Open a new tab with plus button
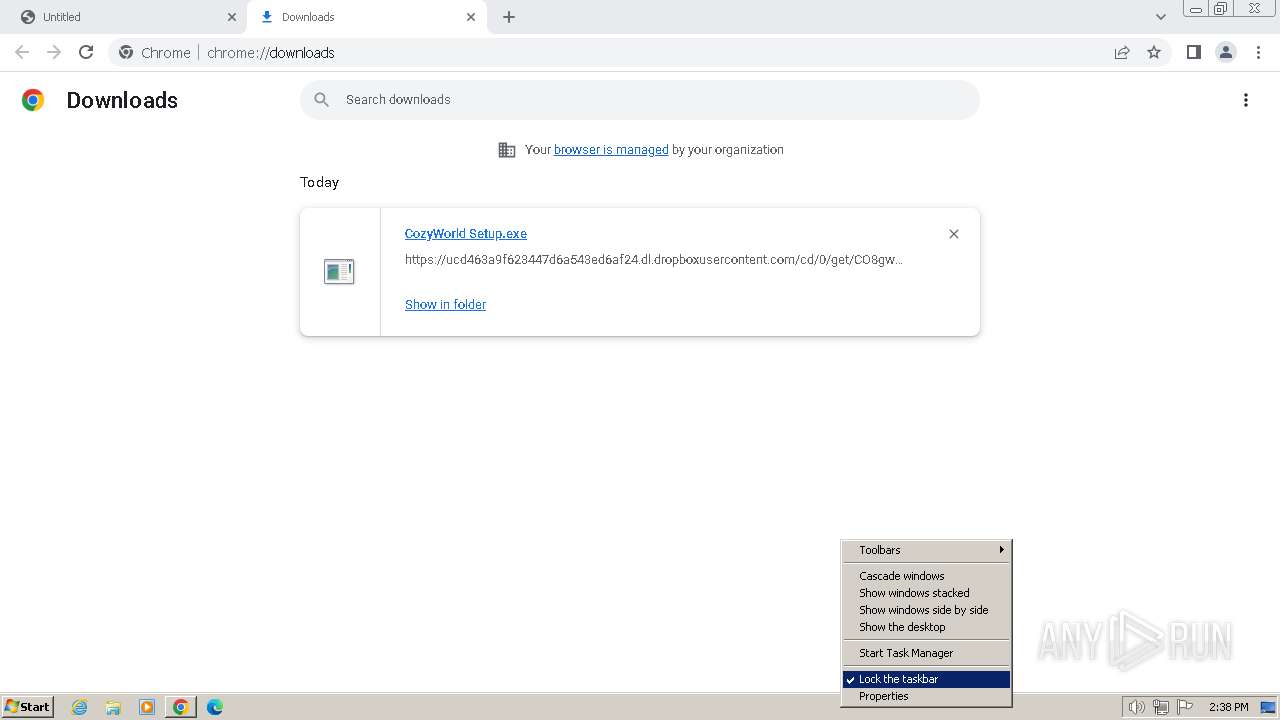The image size is (1280, 720). tap(509, 17)
